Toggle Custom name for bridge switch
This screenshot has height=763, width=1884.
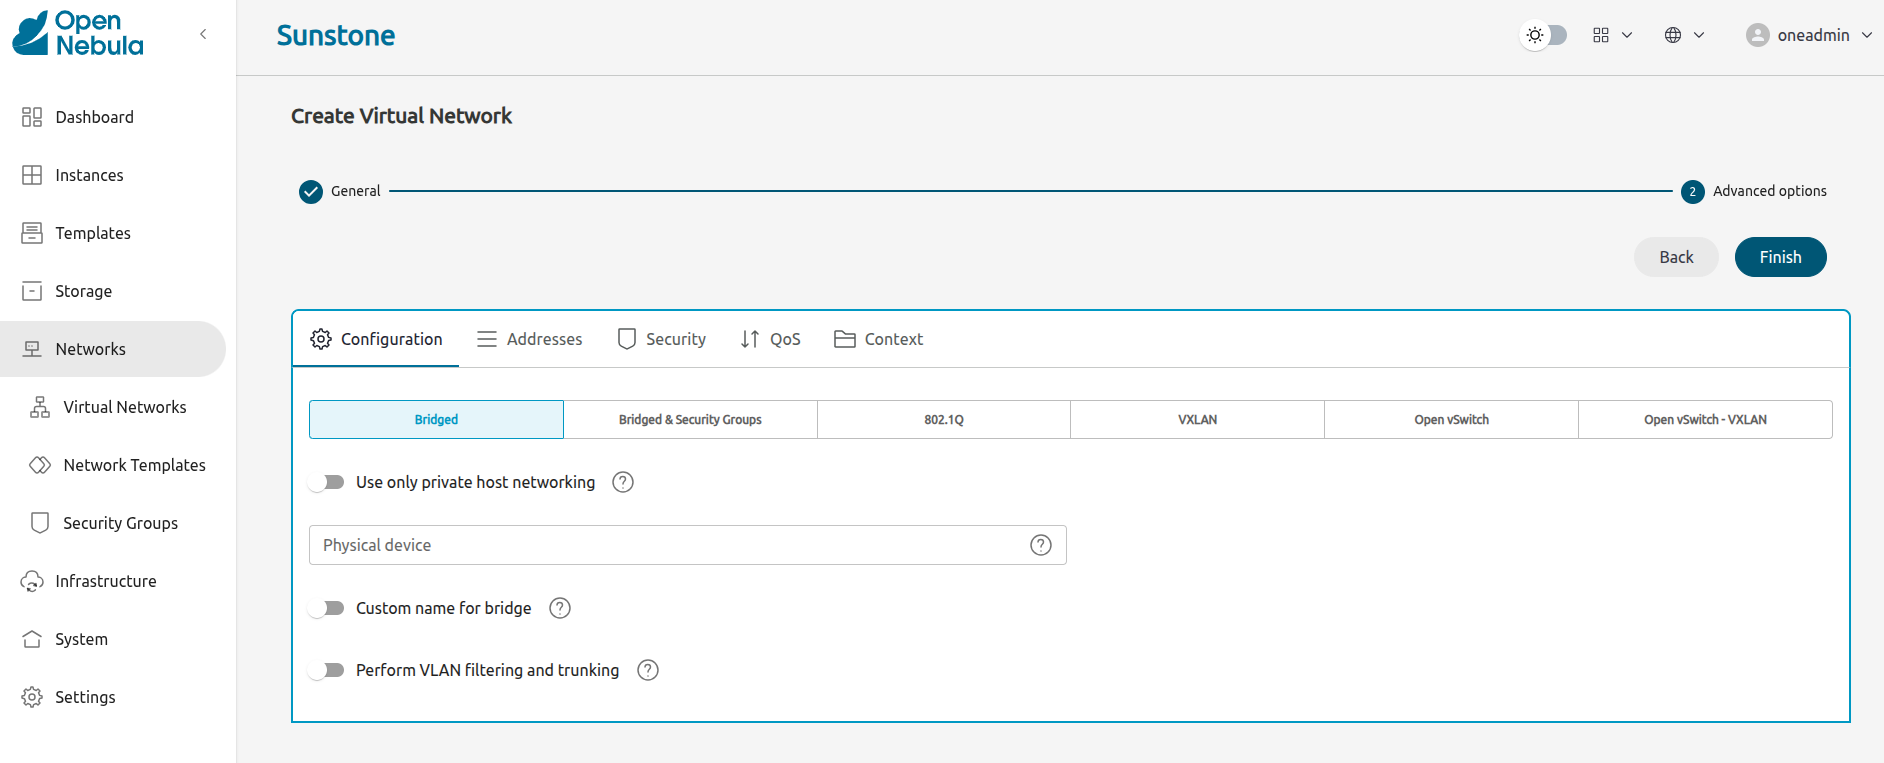point(327,608)
